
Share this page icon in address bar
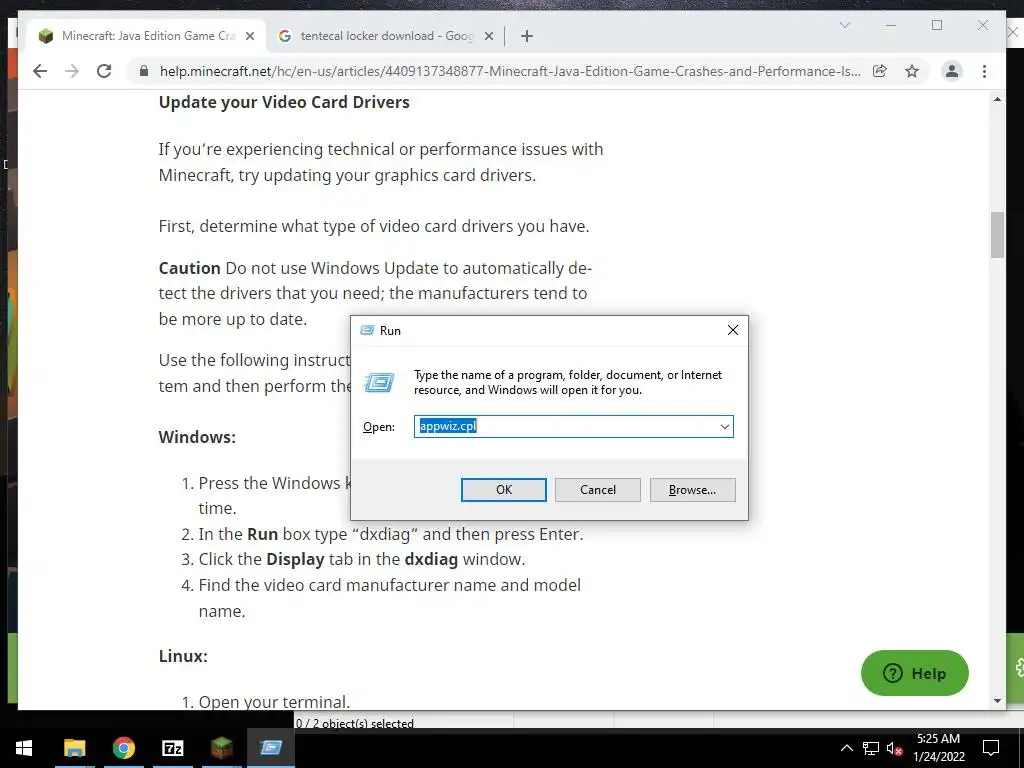click(x=880, y=71)
